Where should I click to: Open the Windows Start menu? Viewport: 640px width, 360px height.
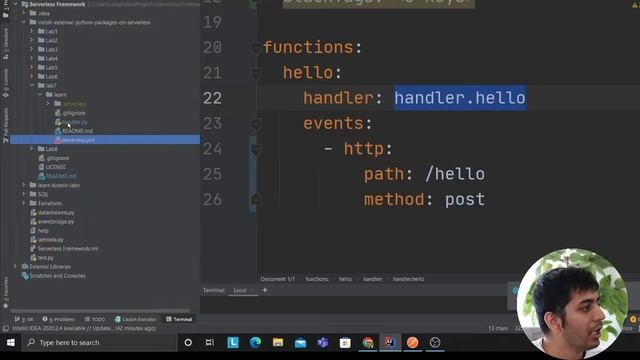click(11, 342)
